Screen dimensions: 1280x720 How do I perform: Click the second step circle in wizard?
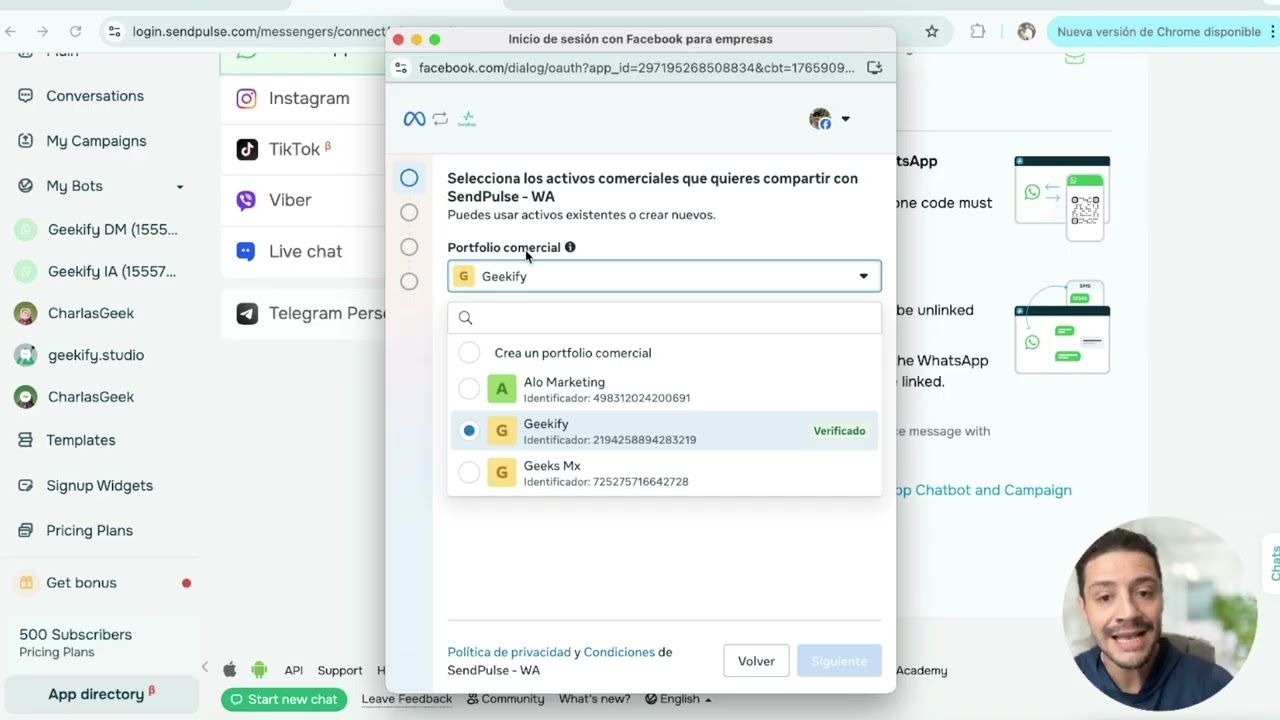pyautogui.click(x=409, y=212)
